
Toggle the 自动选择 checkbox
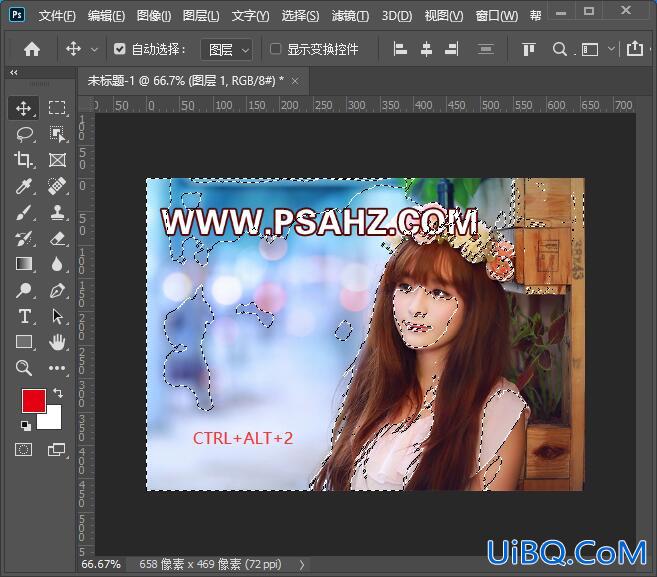(x=119, y=49)
